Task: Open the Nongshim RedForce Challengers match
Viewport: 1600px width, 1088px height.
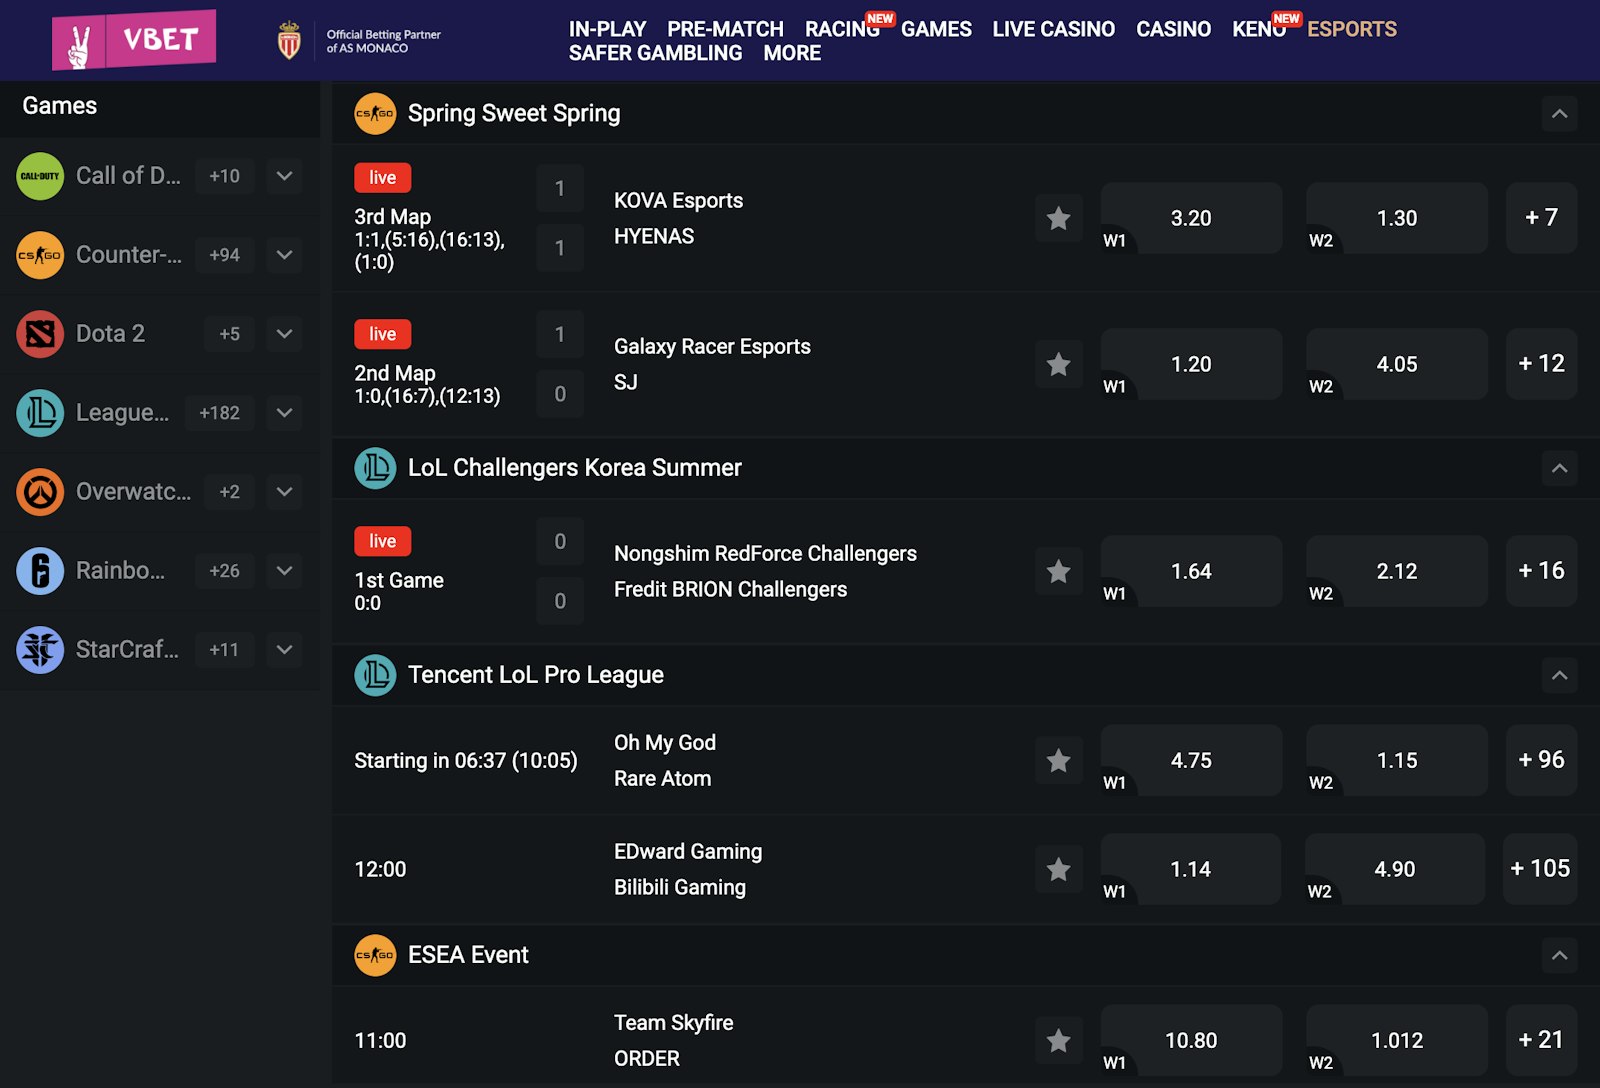Action: [x=765, y=554]
